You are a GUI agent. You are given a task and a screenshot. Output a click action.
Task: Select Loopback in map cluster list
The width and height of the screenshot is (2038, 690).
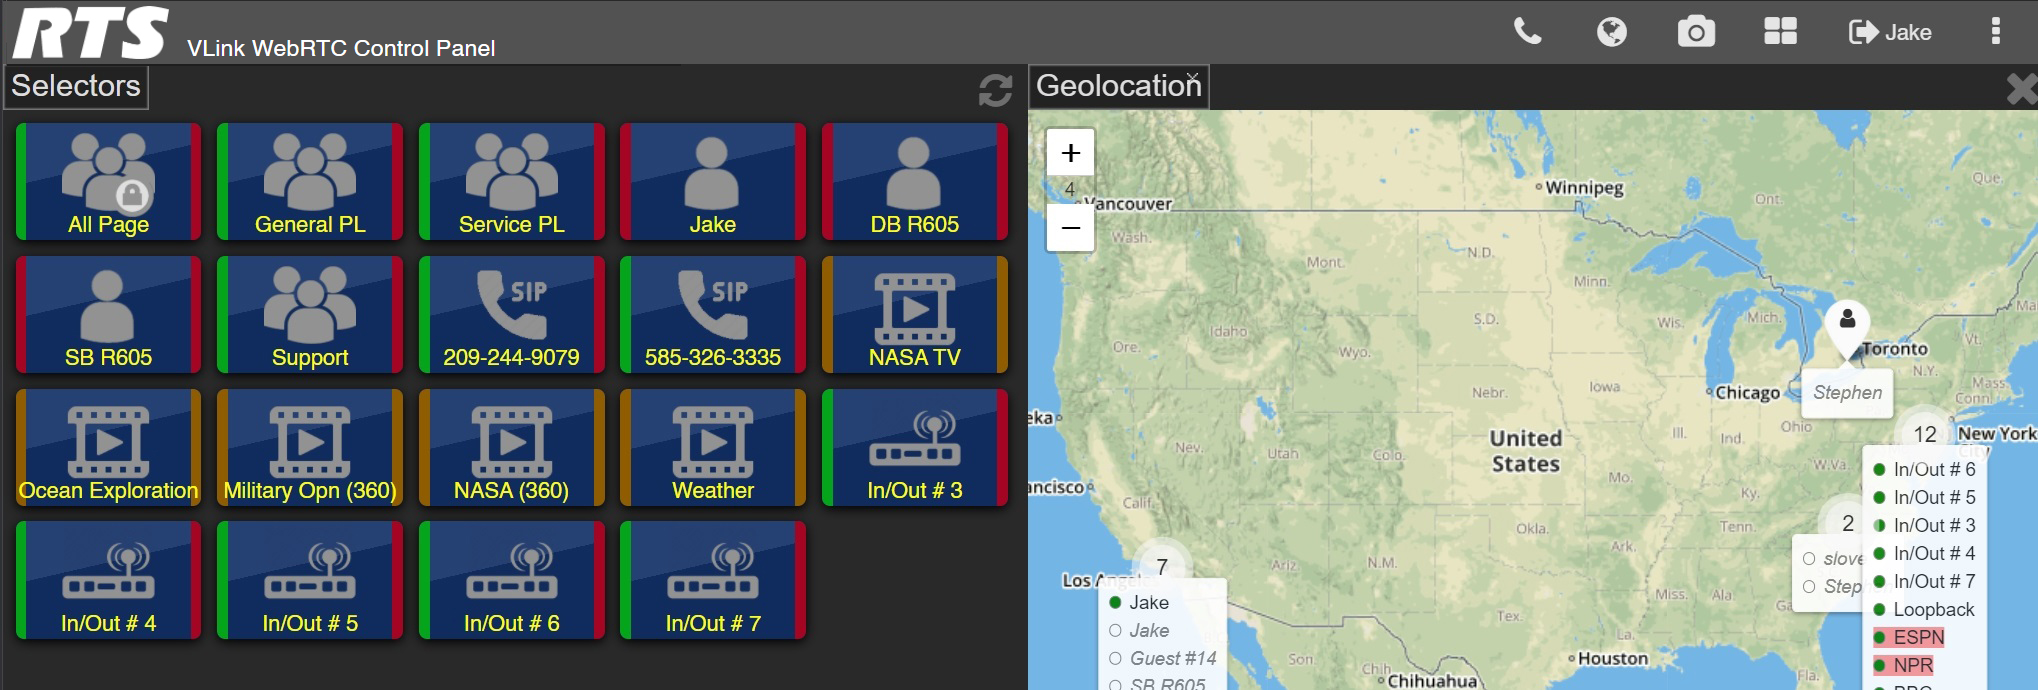(1925, 609)
